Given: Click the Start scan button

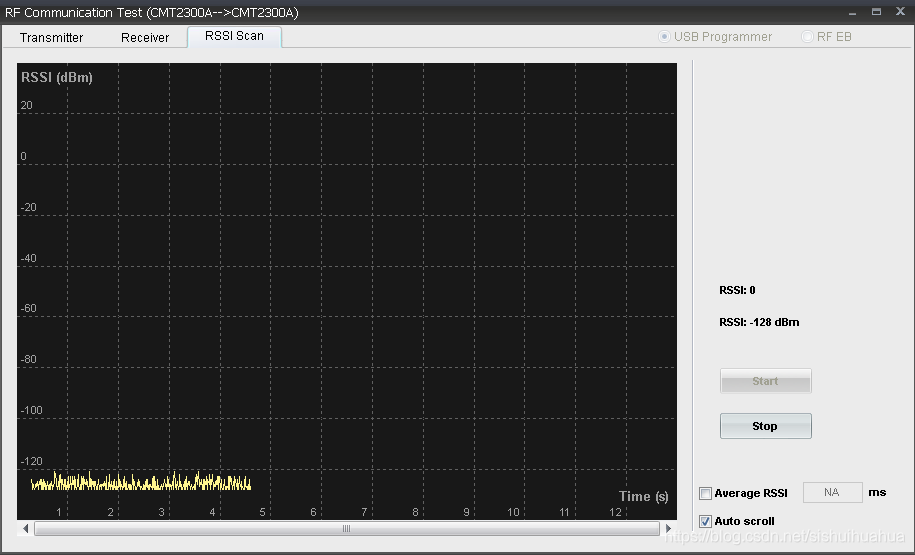Looking at the screenshot, I should (766, 381).
